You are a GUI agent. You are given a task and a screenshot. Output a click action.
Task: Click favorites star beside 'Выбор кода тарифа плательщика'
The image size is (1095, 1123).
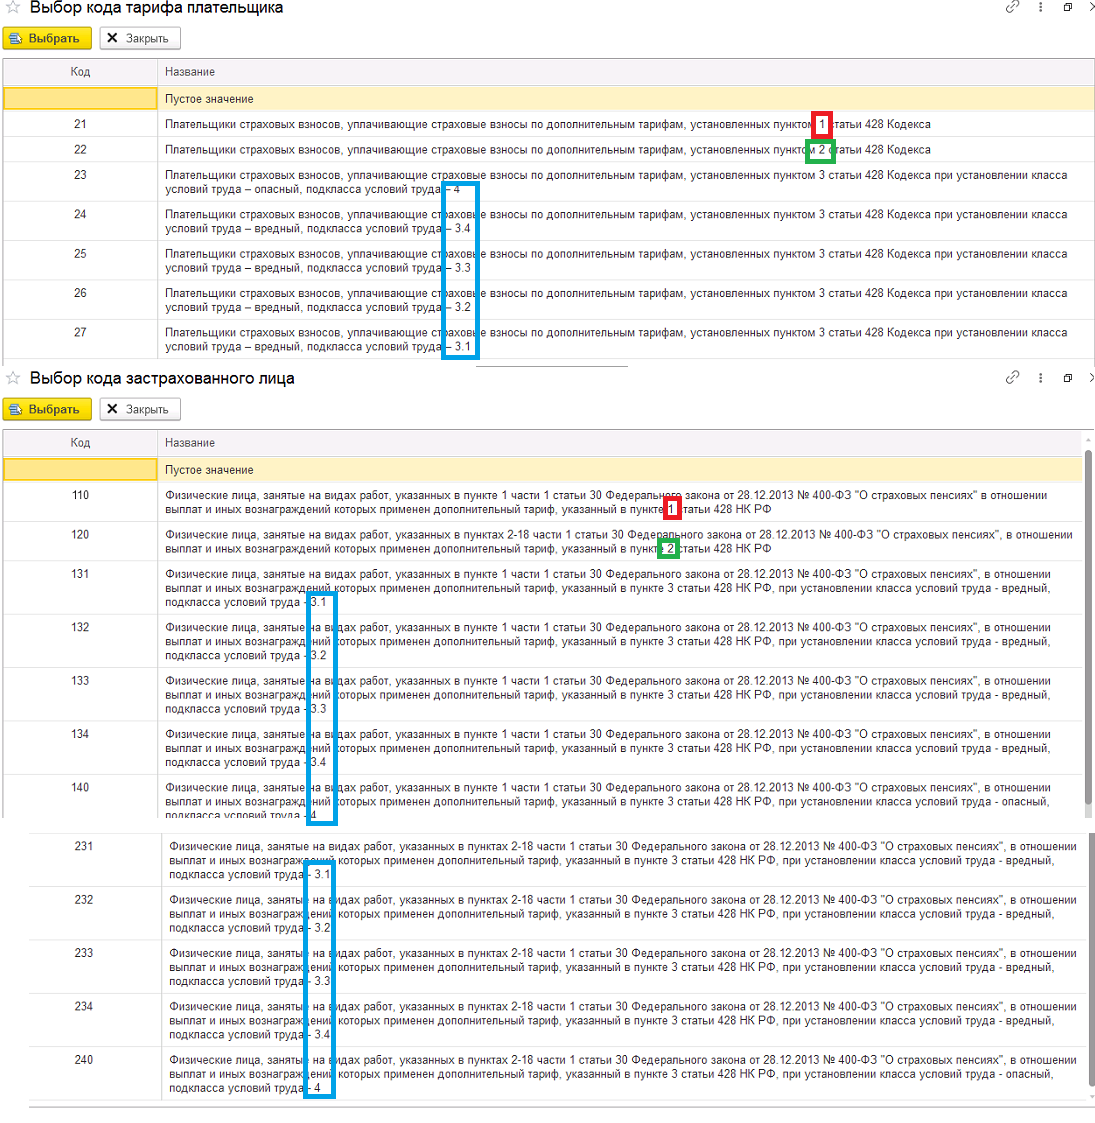click(x=13, y=6)
